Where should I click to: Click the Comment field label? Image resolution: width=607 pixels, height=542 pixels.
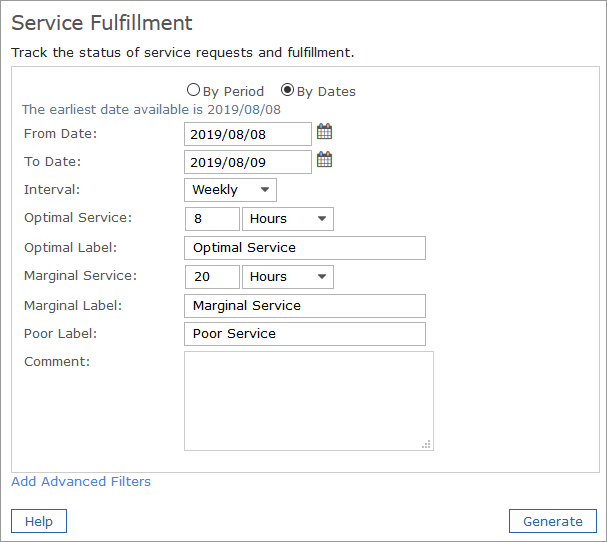click(x=57, y=361)
